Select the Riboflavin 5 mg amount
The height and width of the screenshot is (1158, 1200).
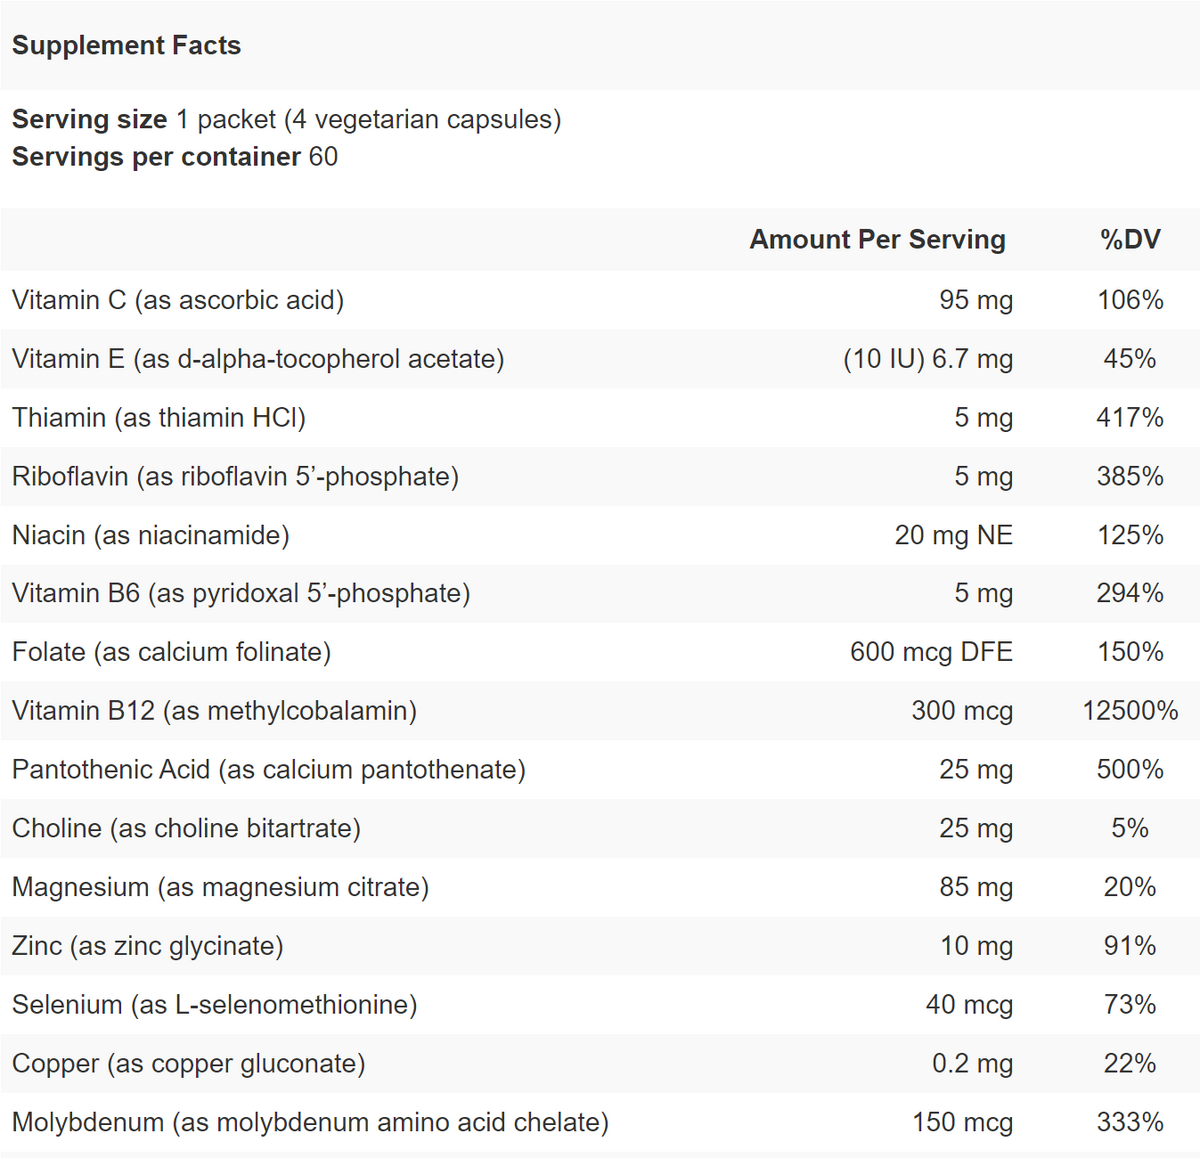[x=983, y=477]
